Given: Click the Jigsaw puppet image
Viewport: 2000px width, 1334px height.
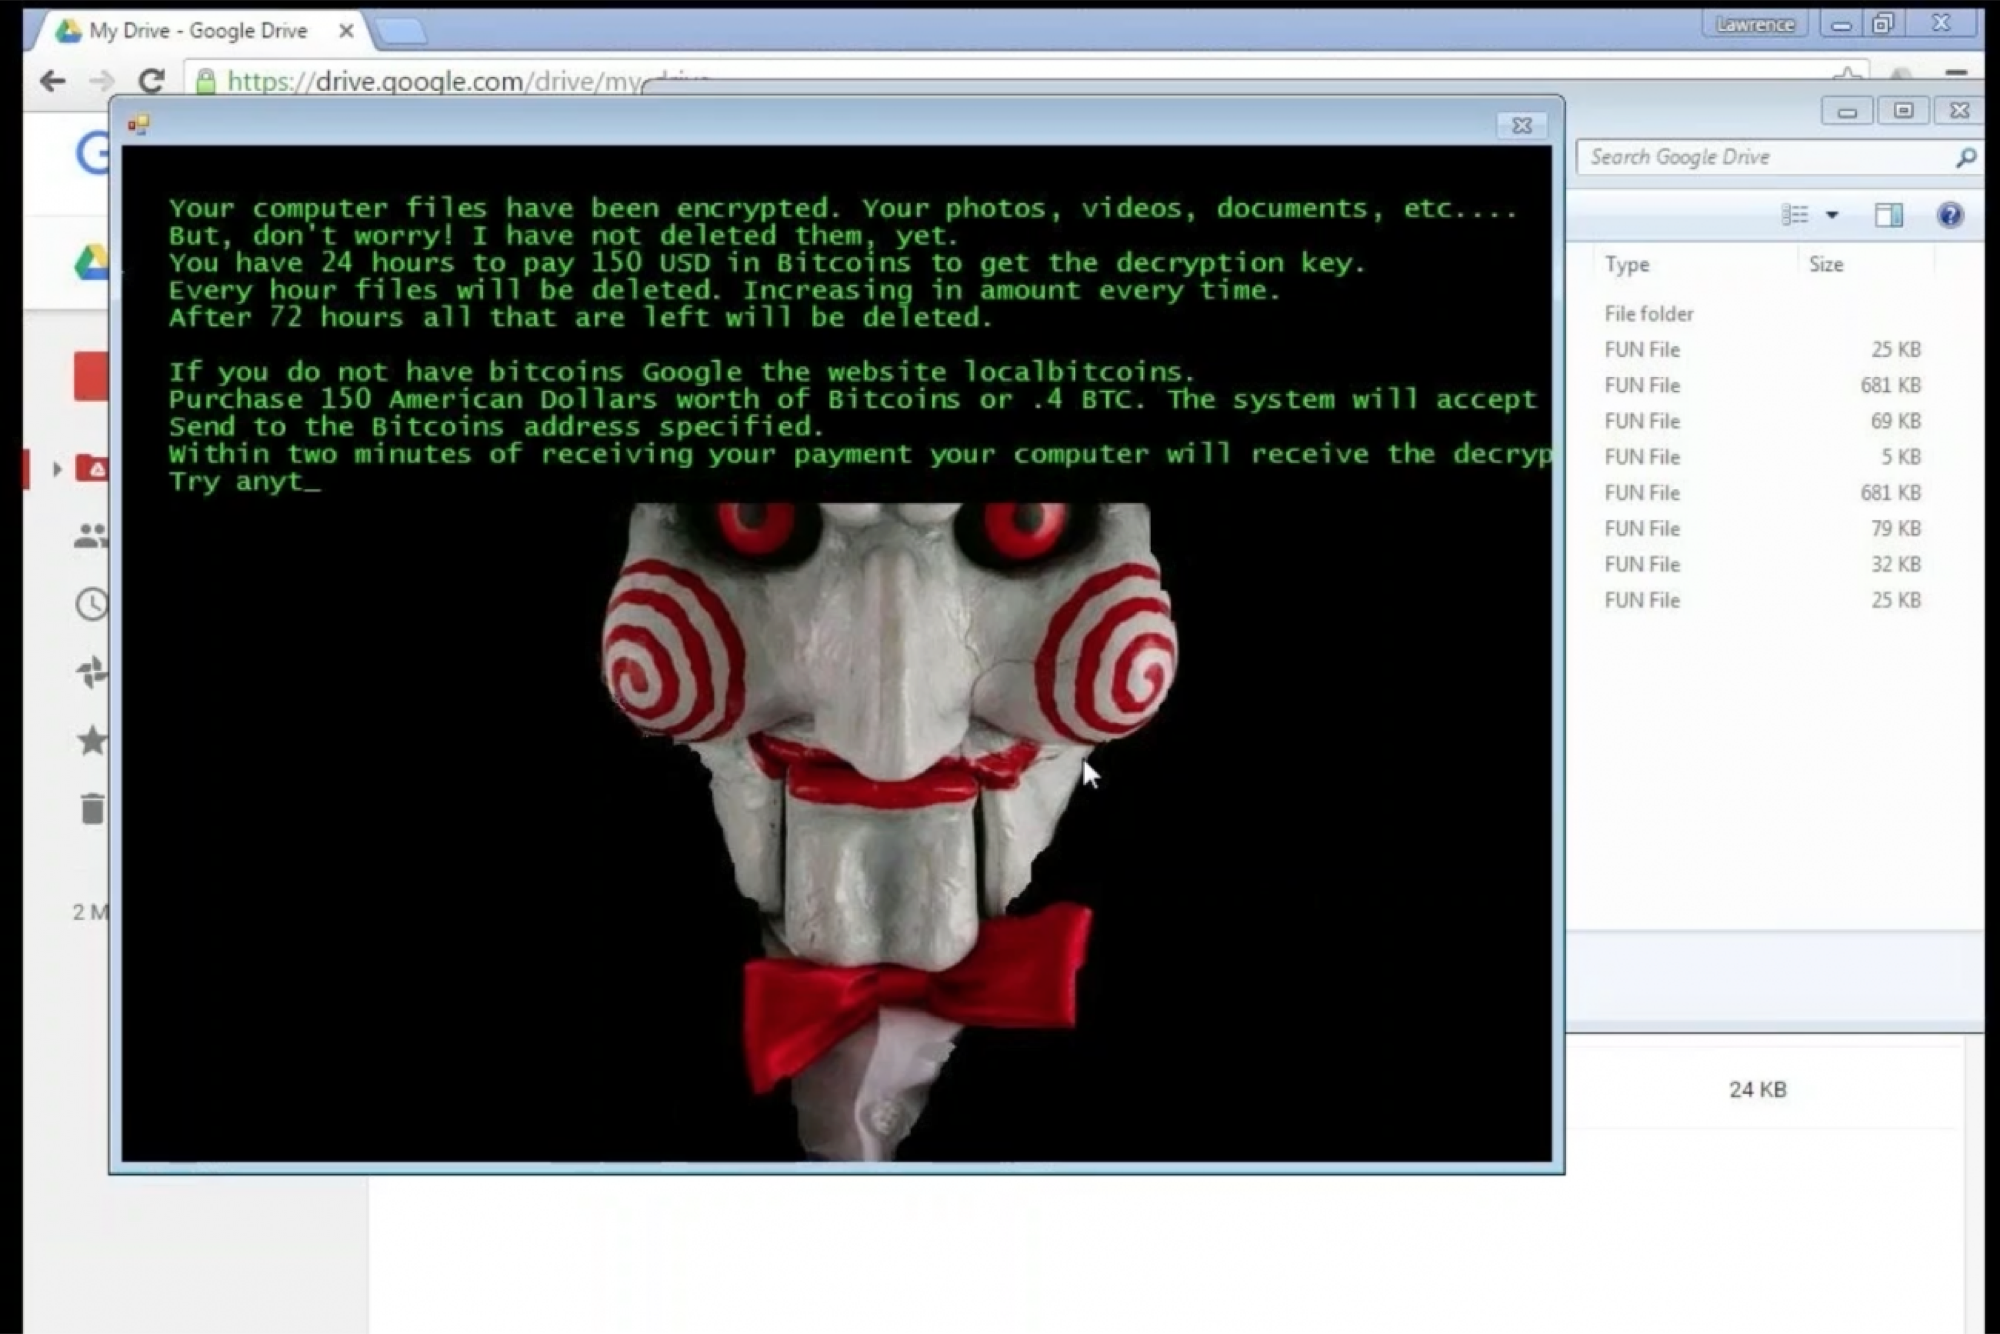Looking at the screenshot, I should coord(890,830).
